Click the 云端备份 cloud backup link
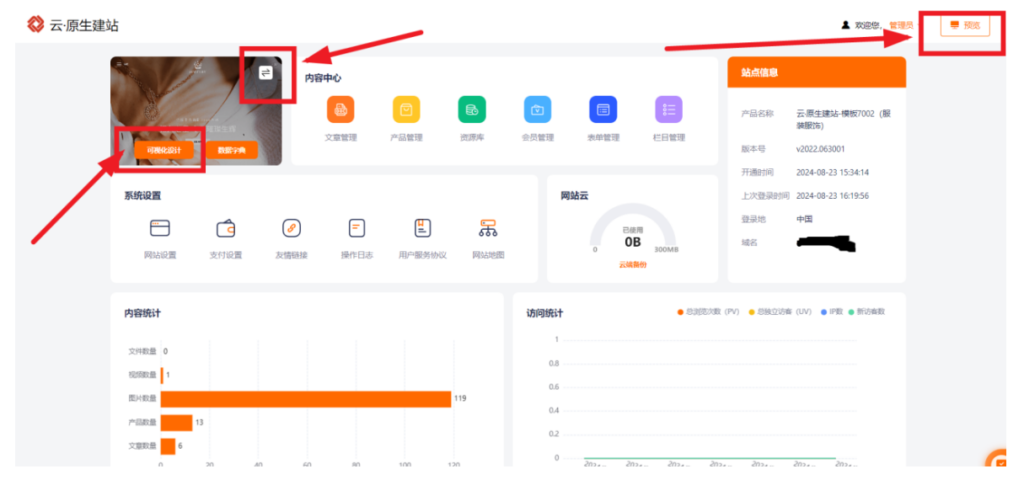The image size is (1024, 485). point(633,265)
